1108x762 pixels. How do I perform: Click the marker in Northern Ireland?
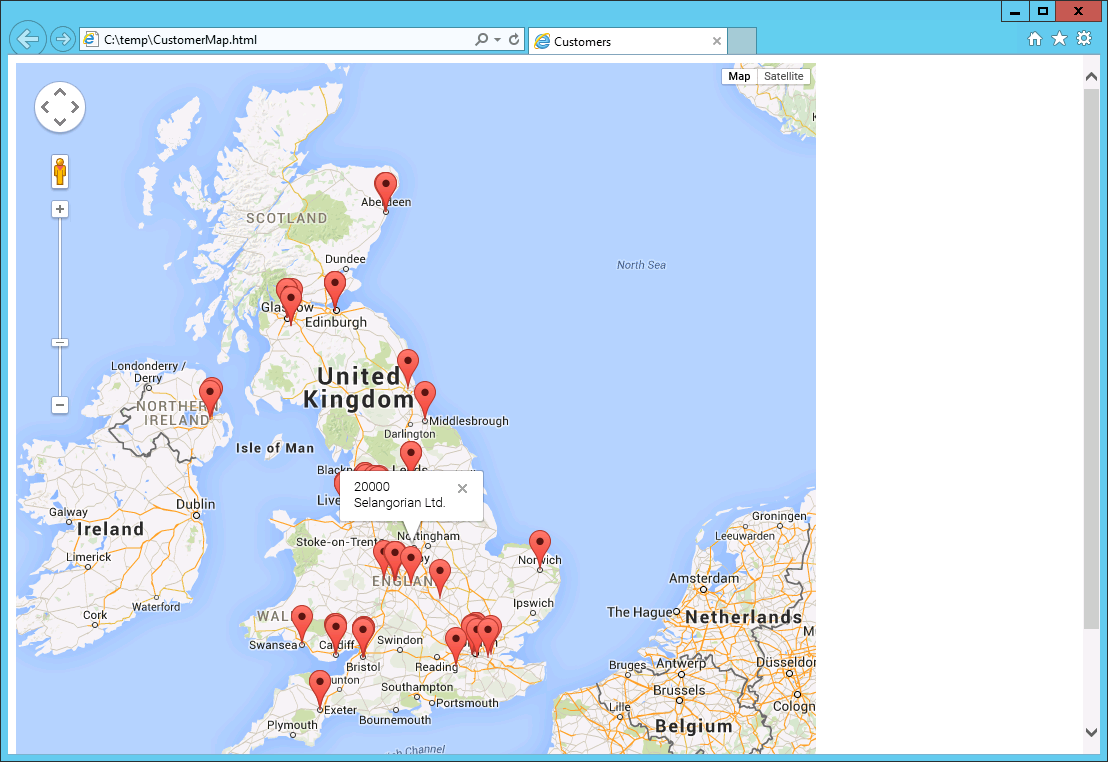210,394
